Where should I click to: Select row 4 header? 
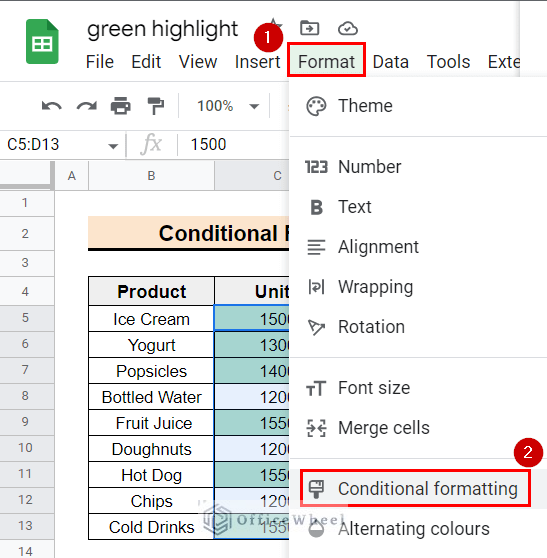coord(27,291)
